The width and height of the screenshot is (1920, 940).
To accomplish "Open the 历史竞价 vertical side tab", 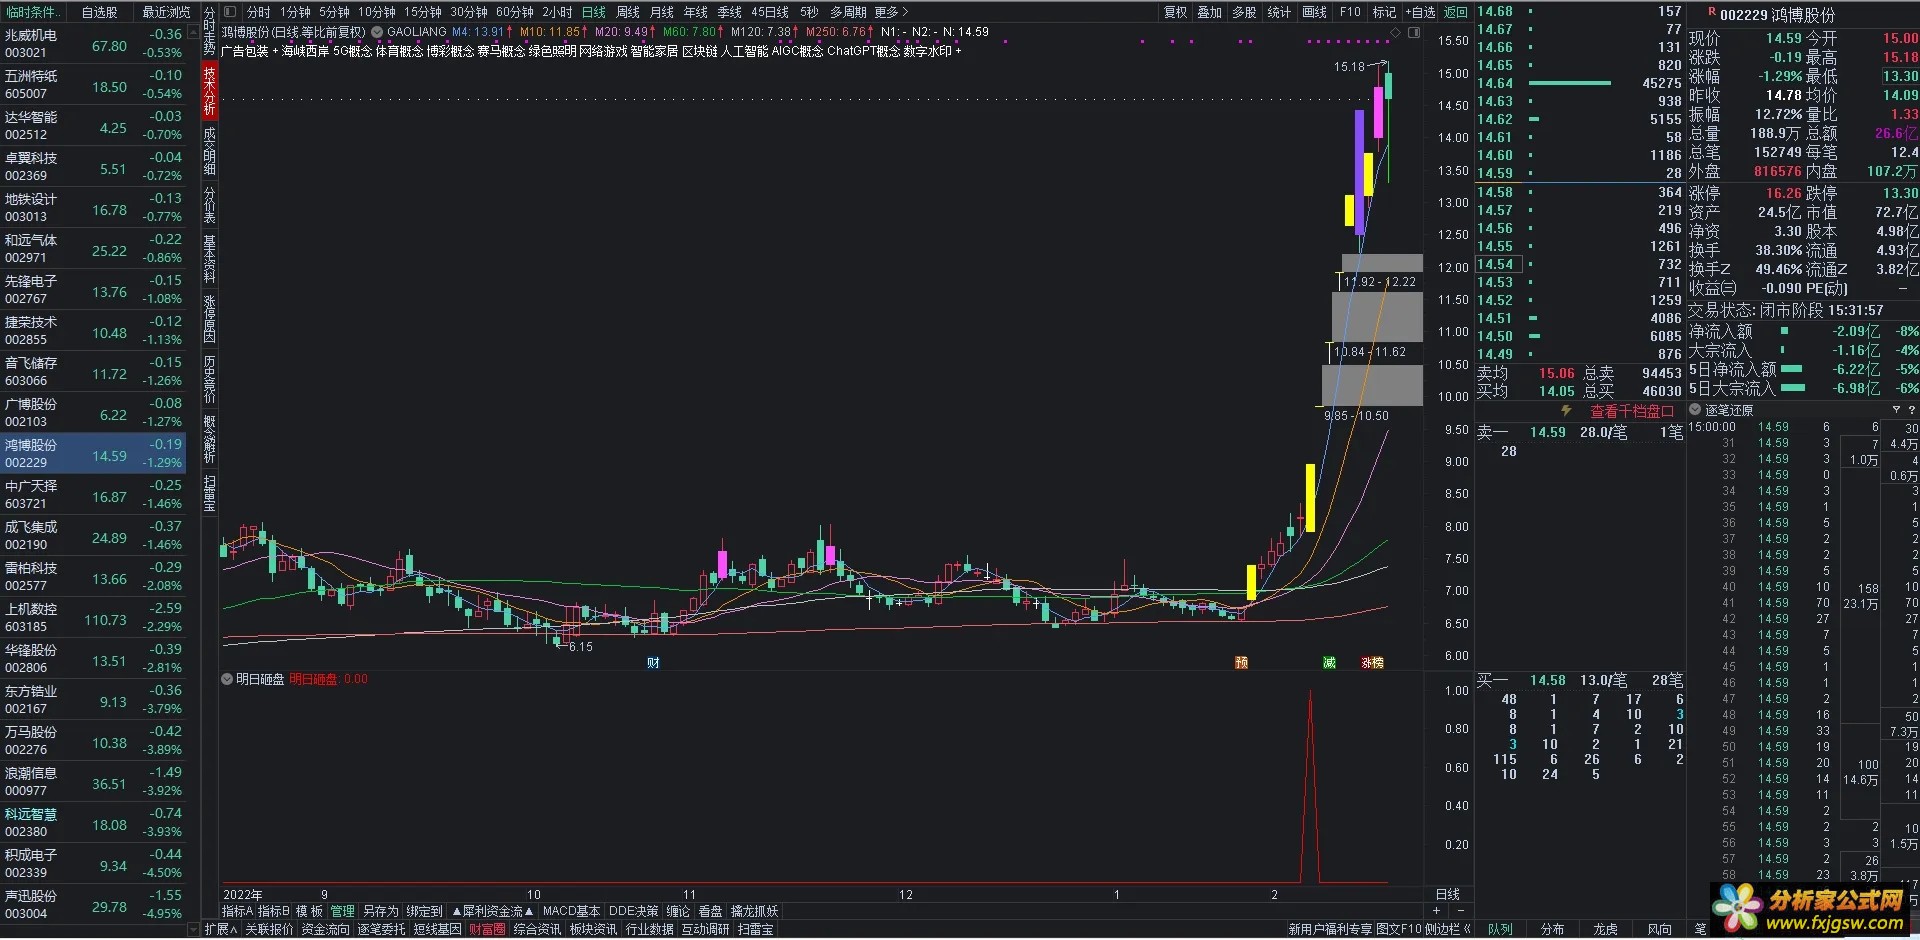I will coord(209,379).
